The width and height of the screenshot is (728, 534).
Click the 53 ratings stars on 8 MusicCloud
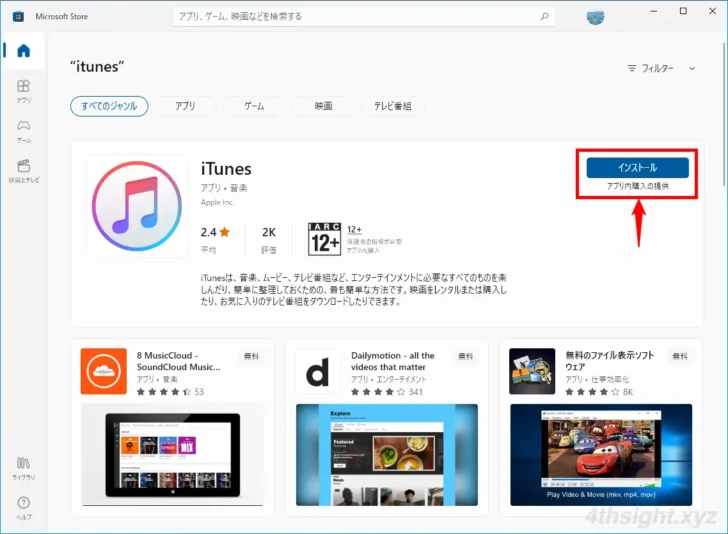170,392
